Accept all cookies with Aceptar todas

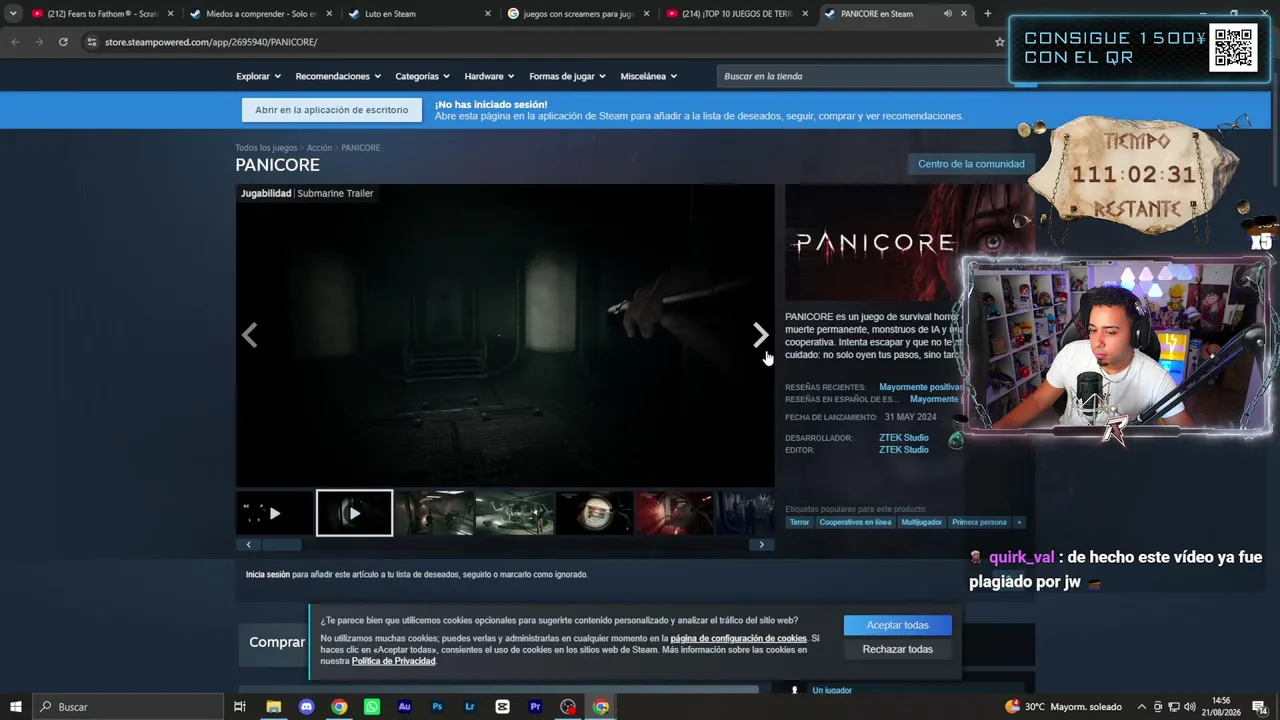[897, 625]
